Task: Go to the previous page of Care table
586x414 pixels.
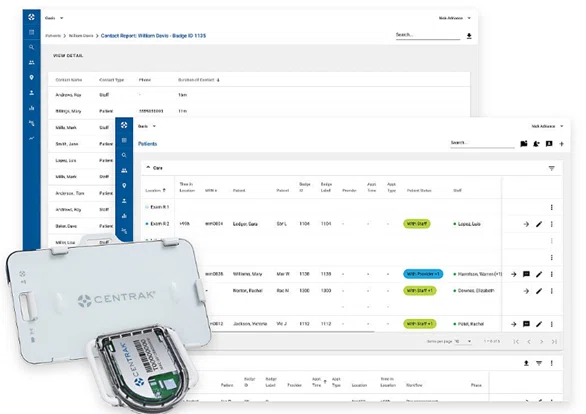Action: tap(529, 342)
